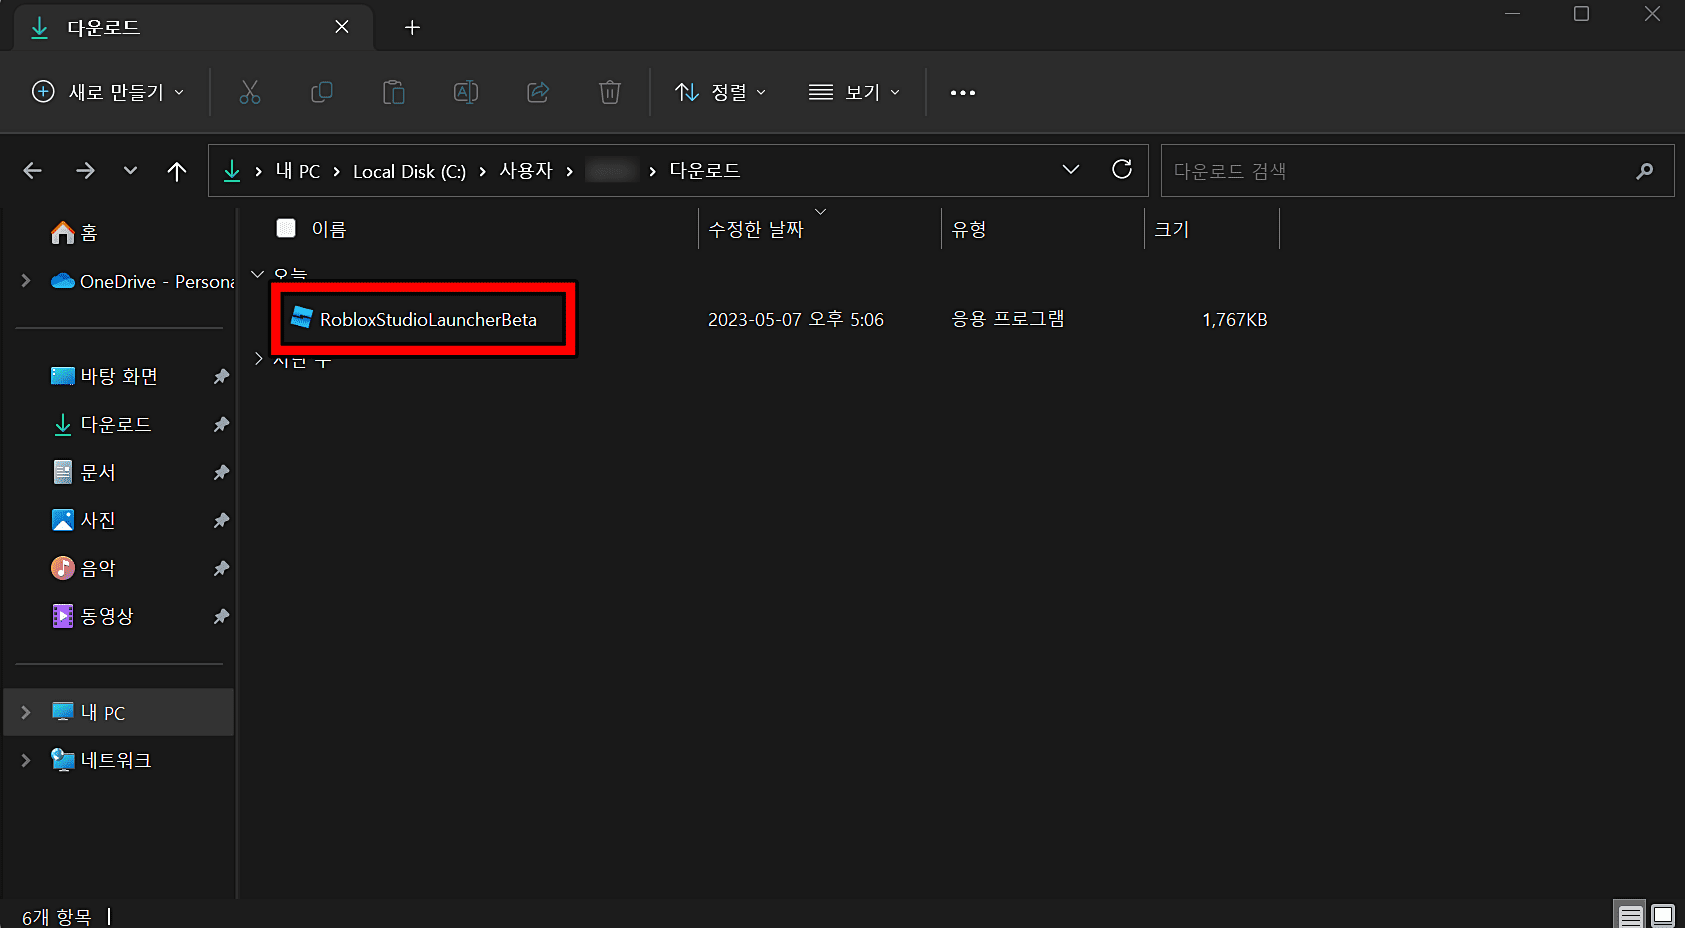Viewport: 1685px width, 928px height.
Task: Open the 새로 만들기 dropdown
Action: tap(108, 92)
